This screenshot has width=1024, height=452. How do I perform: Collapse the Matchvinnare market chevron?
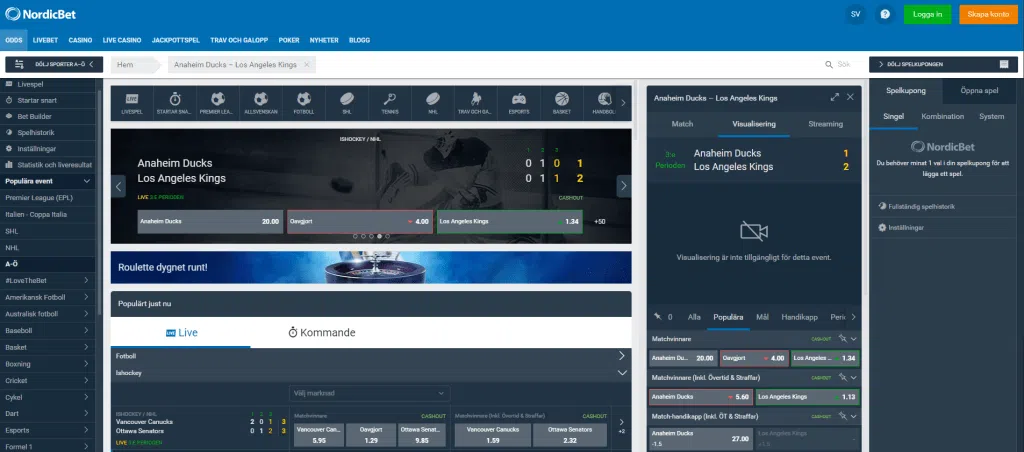854,339
